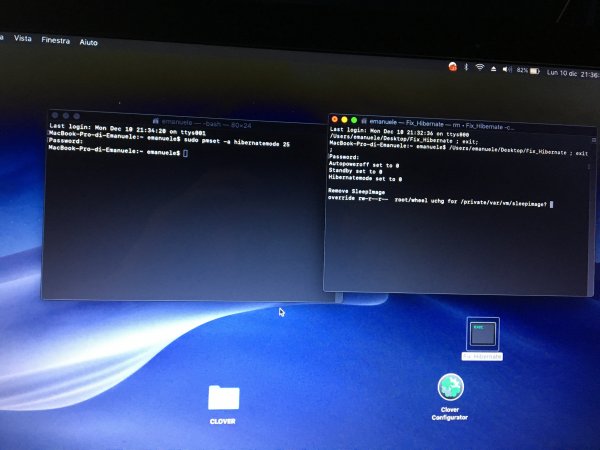Click the eject icon in menu bar

click(x=494, y=69)
